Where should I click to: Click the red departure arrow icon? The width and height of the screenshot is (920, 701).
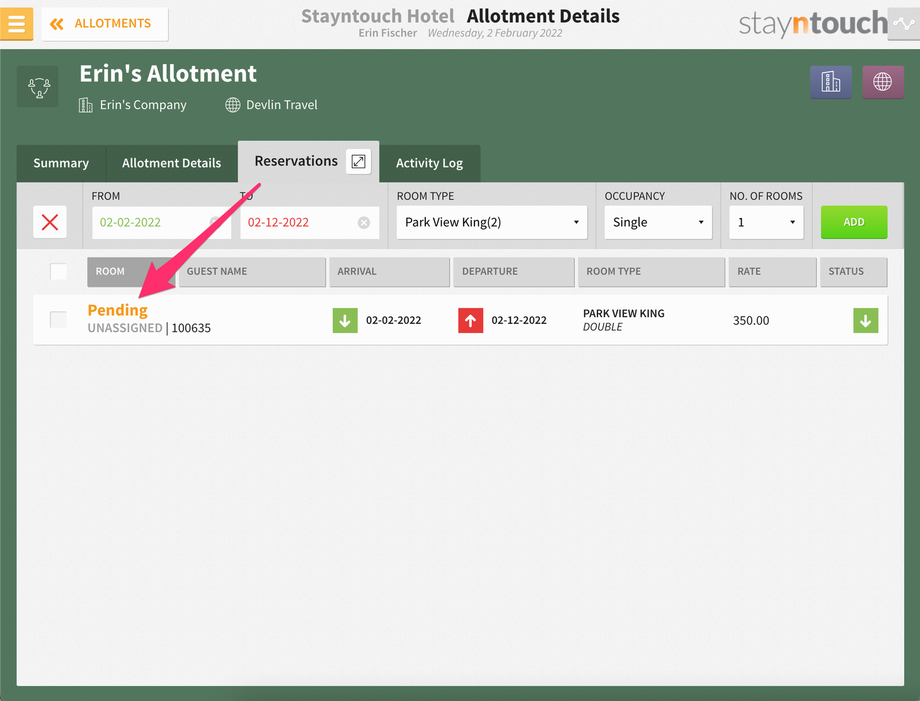(x=471, y=320)
